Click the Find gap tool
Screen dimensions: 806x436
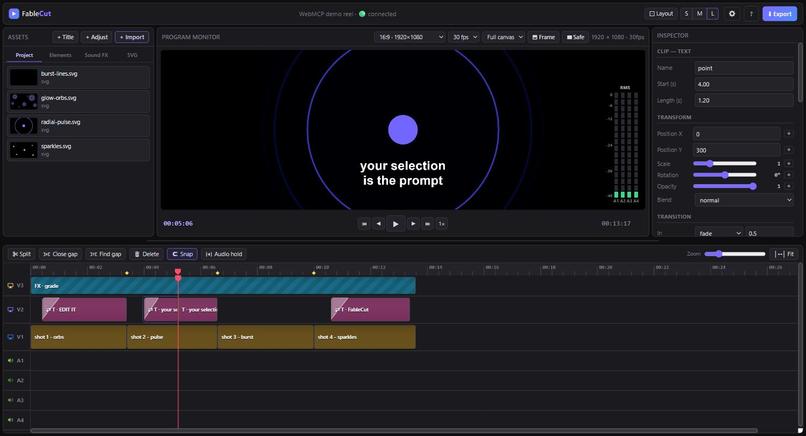pos(105,254)
